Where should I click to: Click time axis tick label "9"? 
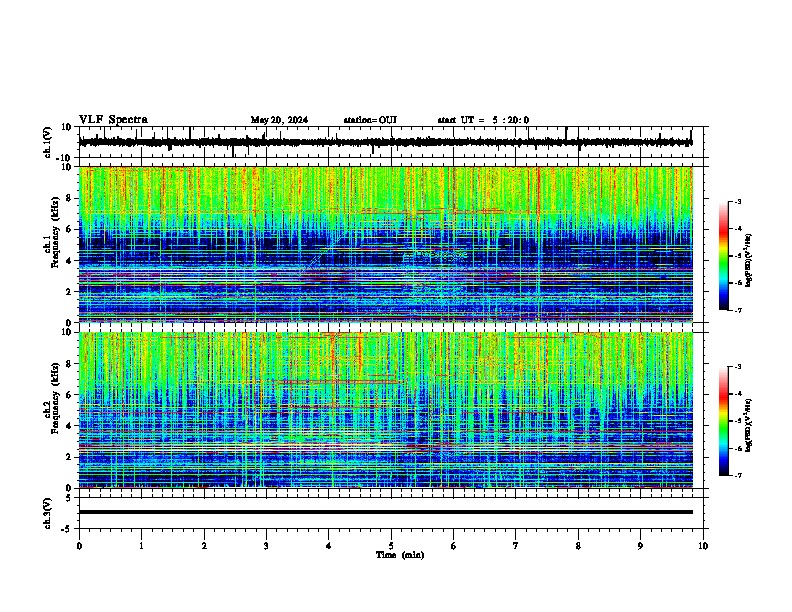640,546
